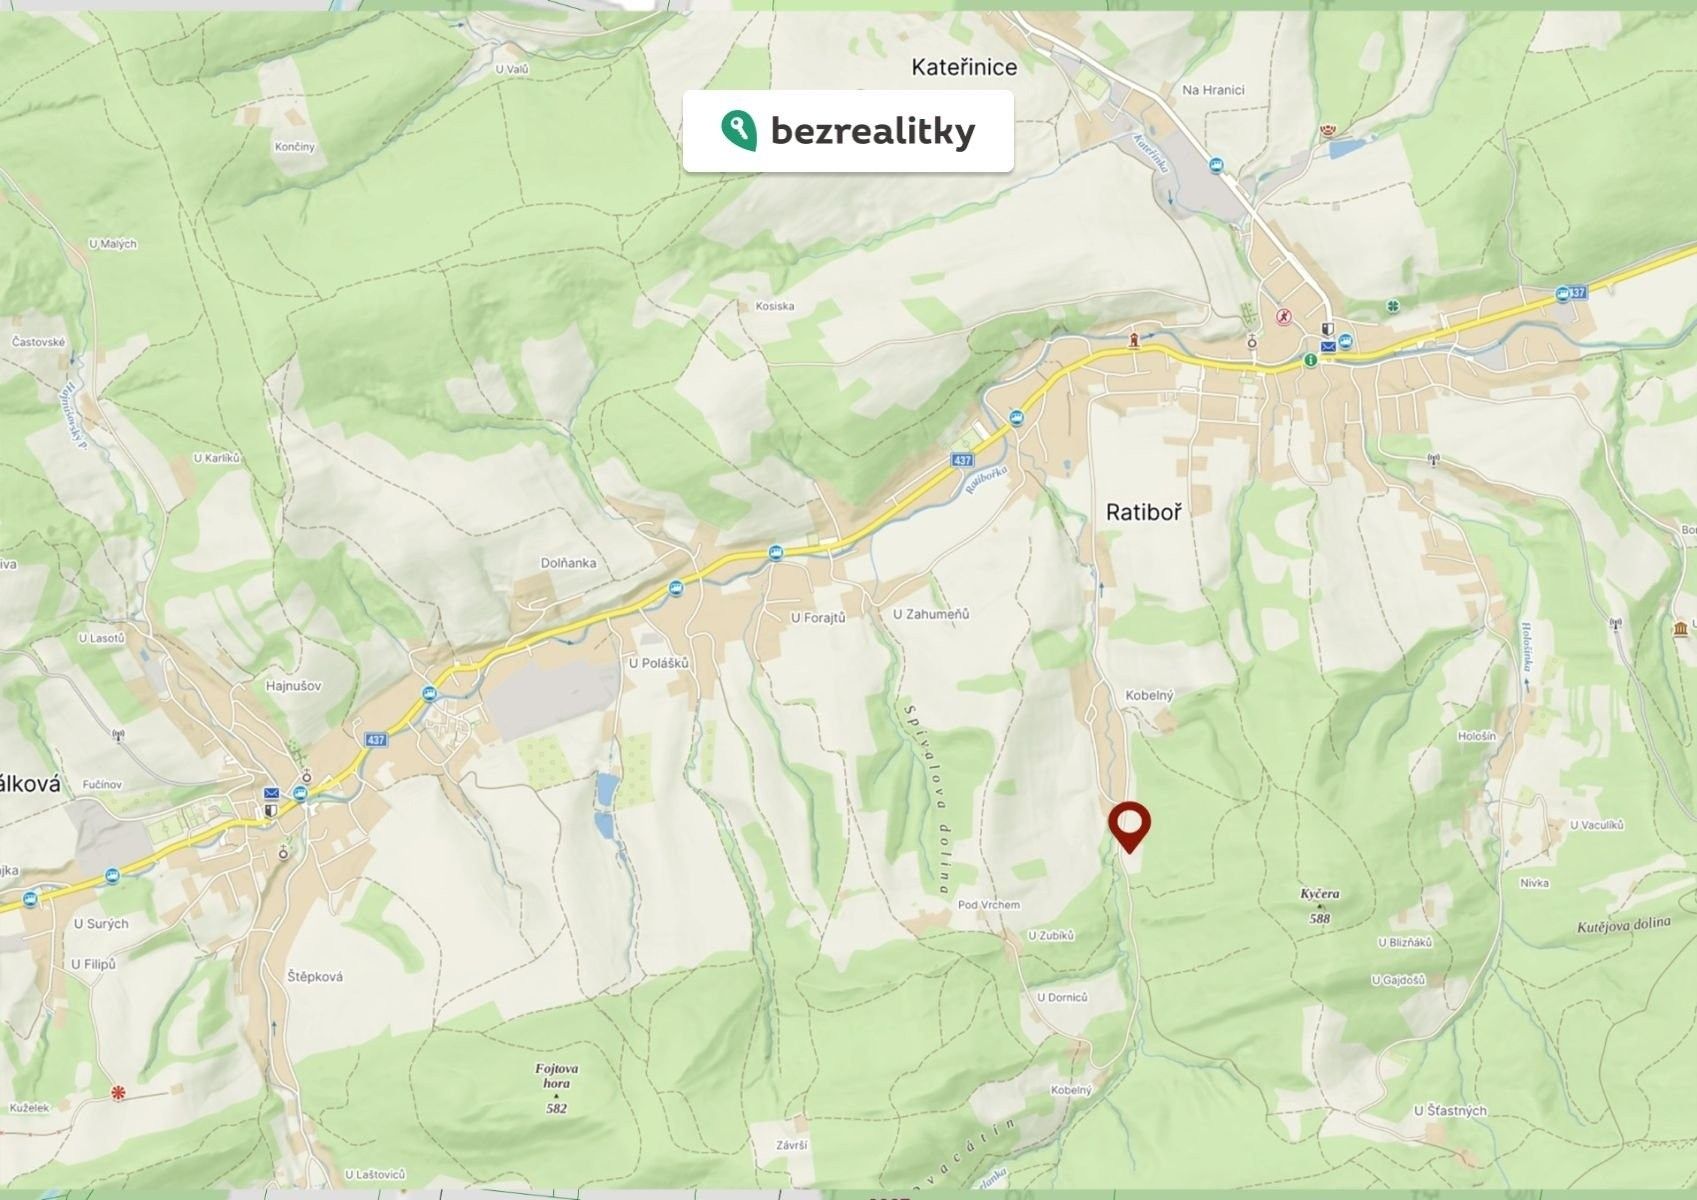Select the green four-leaf clover icon
Screen dimensions: 1697x1200
click(x=1391, y=306)
